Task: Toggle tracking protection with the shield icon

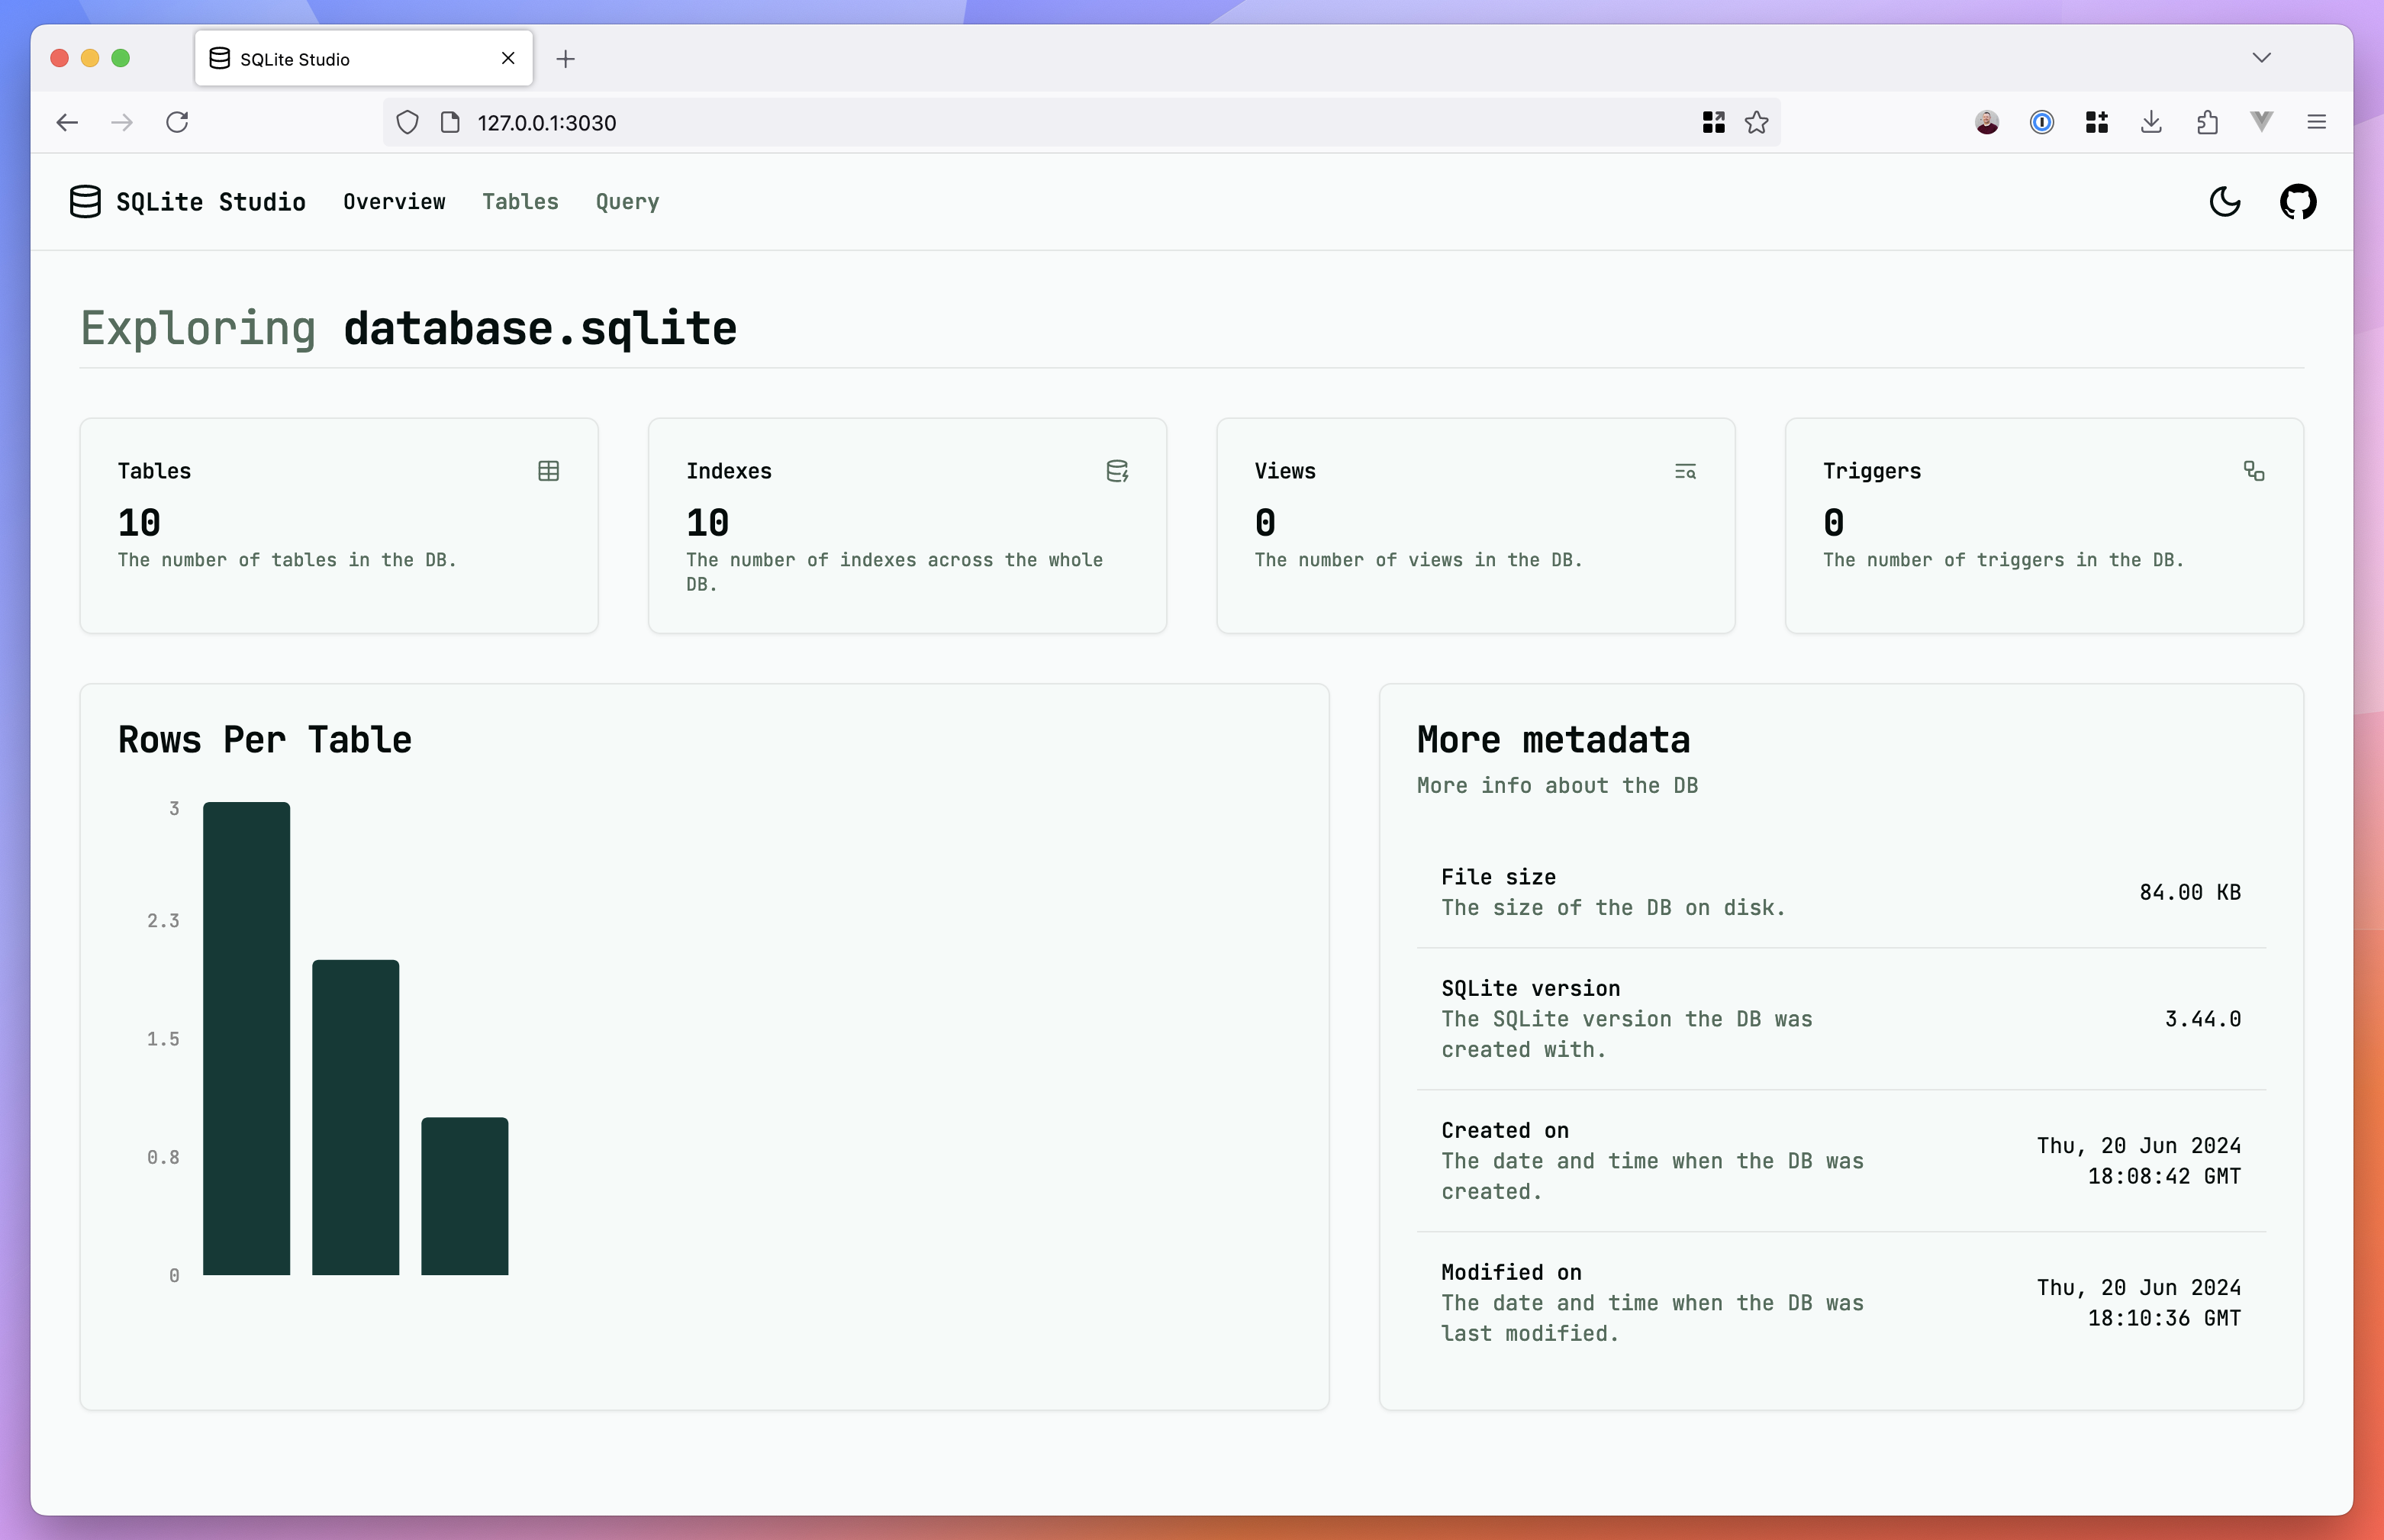Action: (x=407, y=122)
